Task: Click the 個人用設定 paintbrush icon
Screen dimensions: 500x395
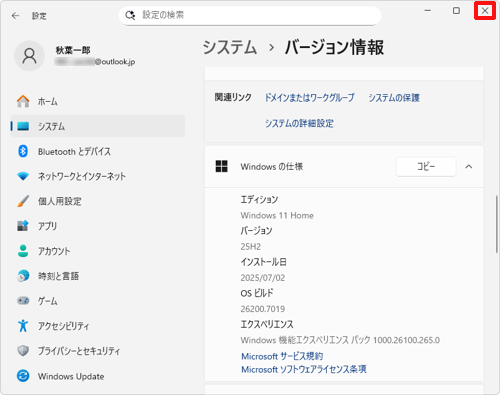Action: [x=23, y=201]
